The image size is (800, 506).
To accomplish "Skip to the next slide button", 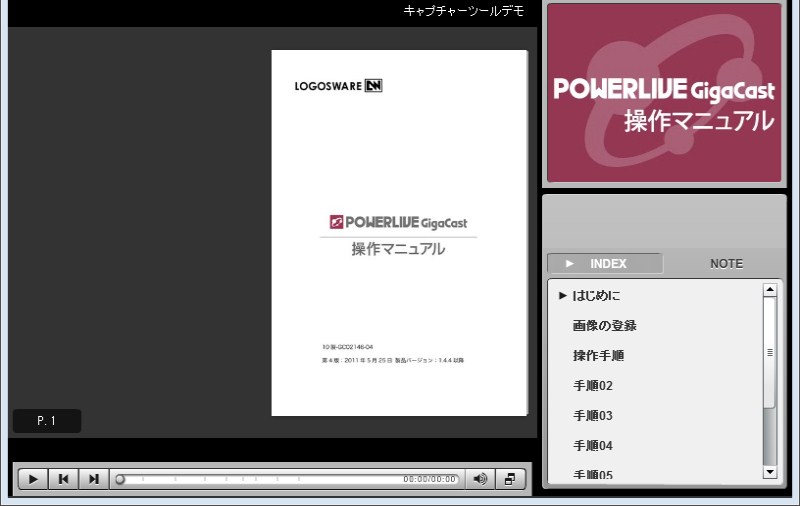I will point(93,479).
